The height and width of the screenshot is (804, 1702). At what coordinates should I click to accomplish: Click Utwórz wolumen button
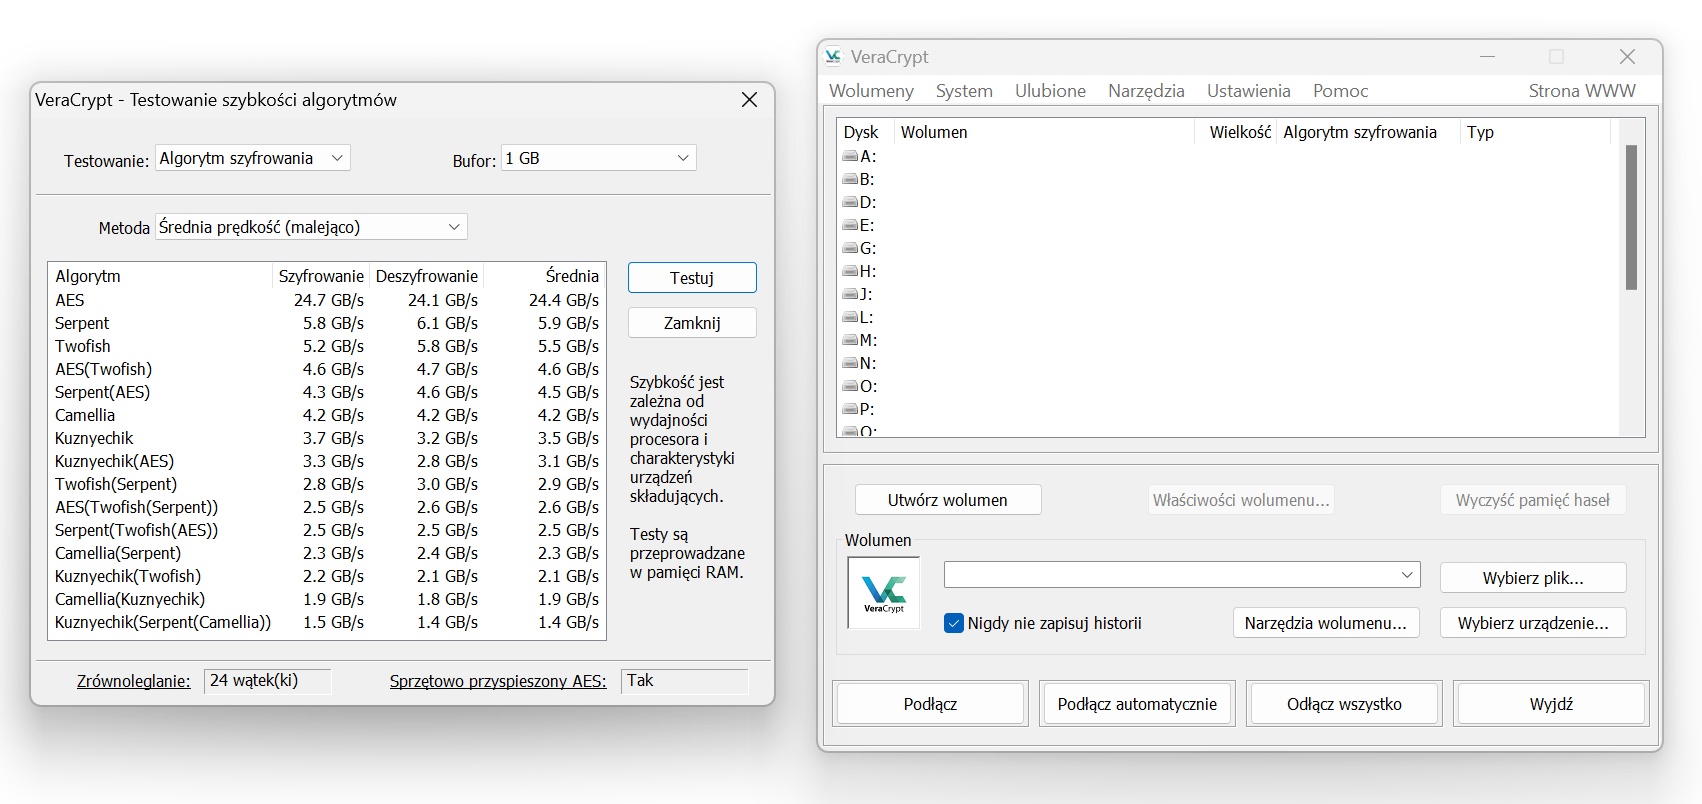pyautogui.click(x=947, y=500)
